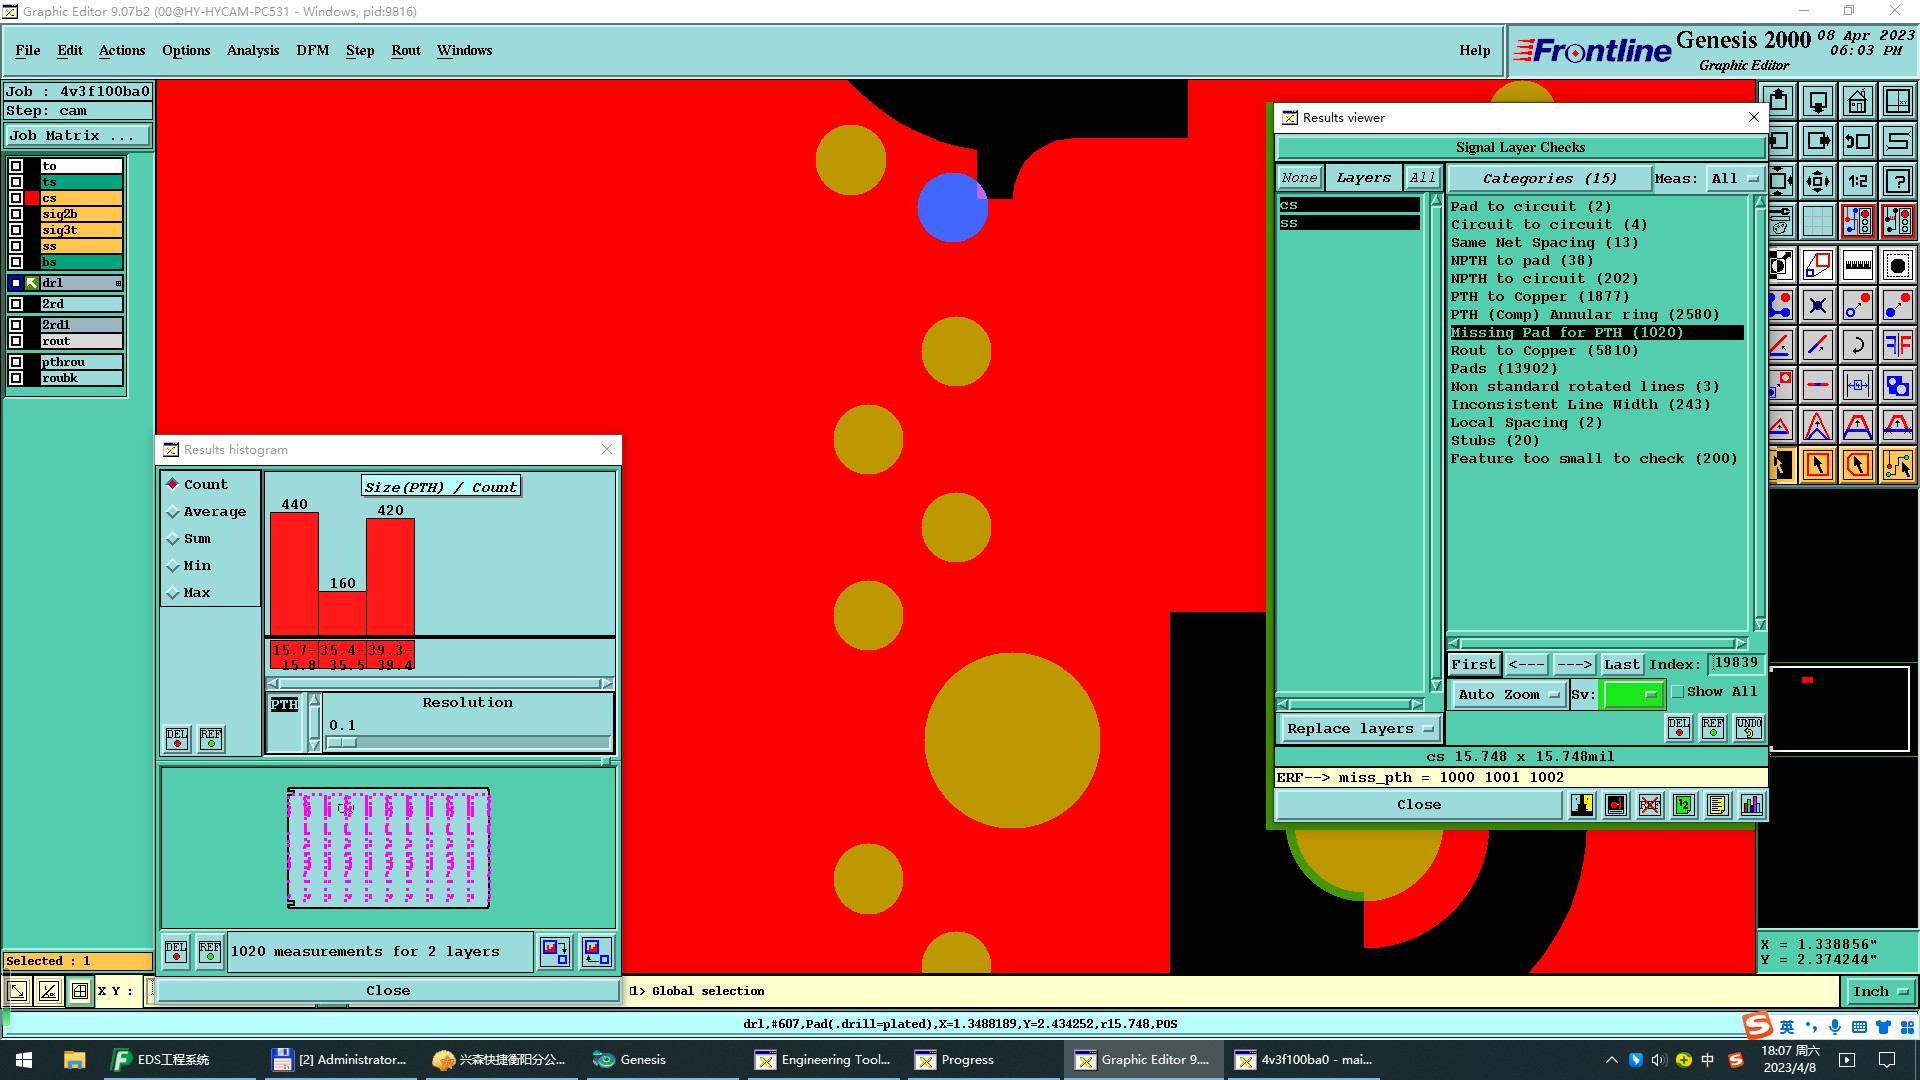Click the question mark help tool icon
Screen dimensions: 1920x1080
[1897, 182]
